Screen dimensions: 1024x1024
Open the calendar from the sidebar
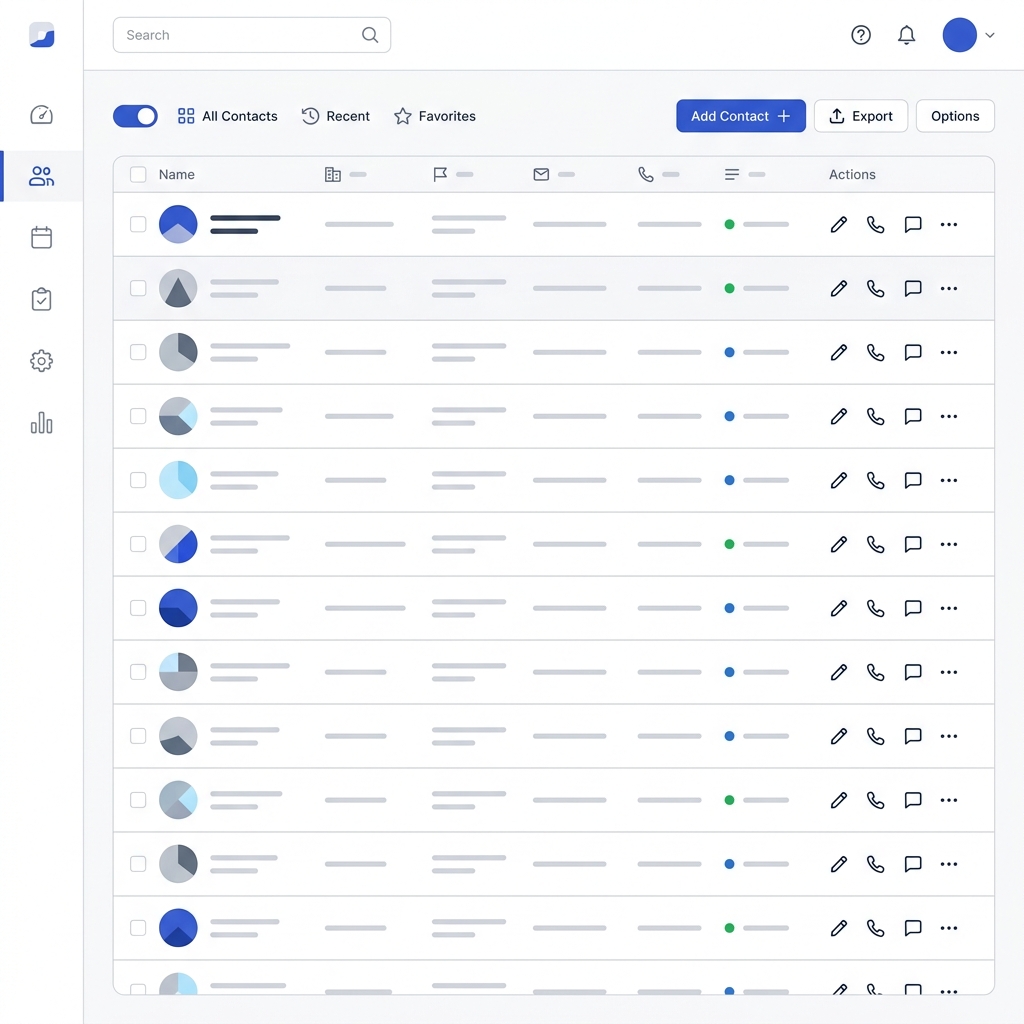click(x=41, y=237)
